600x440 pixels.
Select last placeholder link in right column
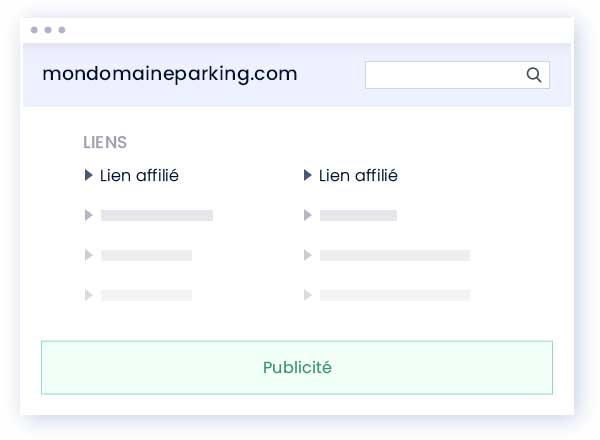(x=395, y=295)
